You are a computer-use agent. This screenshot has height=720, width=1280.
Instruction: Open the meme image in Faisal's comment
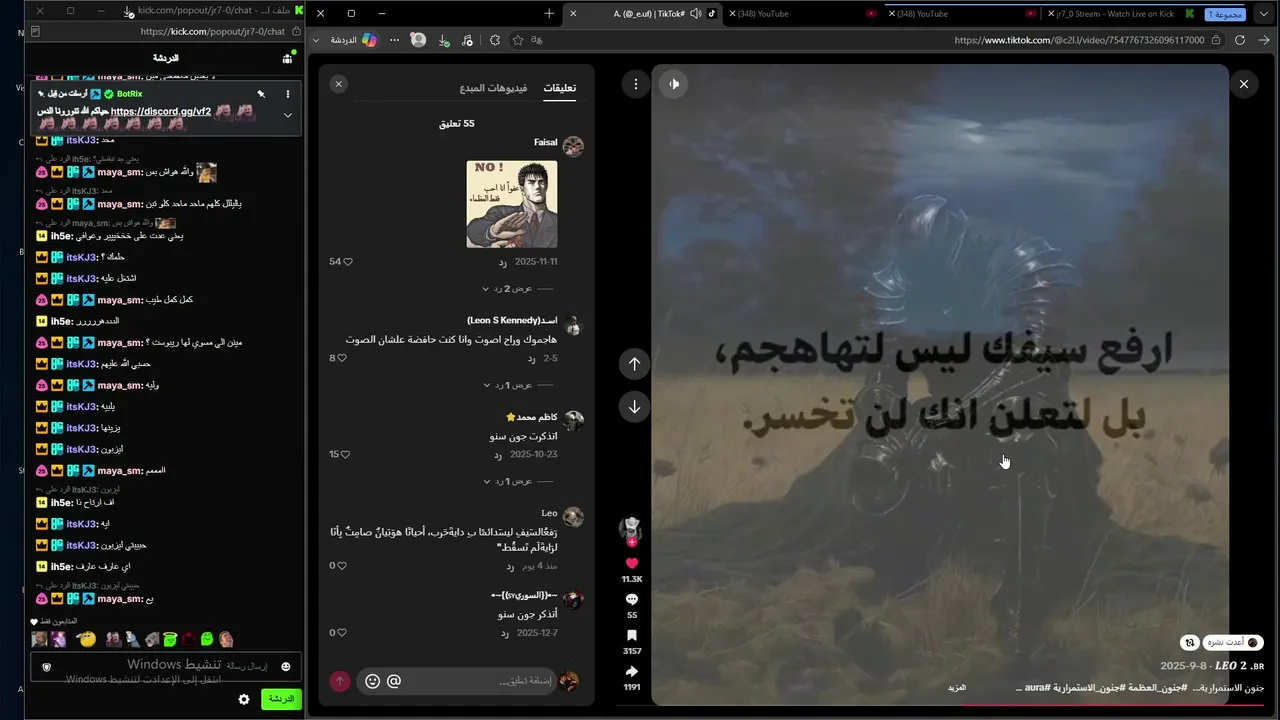(x=512, y=204)
